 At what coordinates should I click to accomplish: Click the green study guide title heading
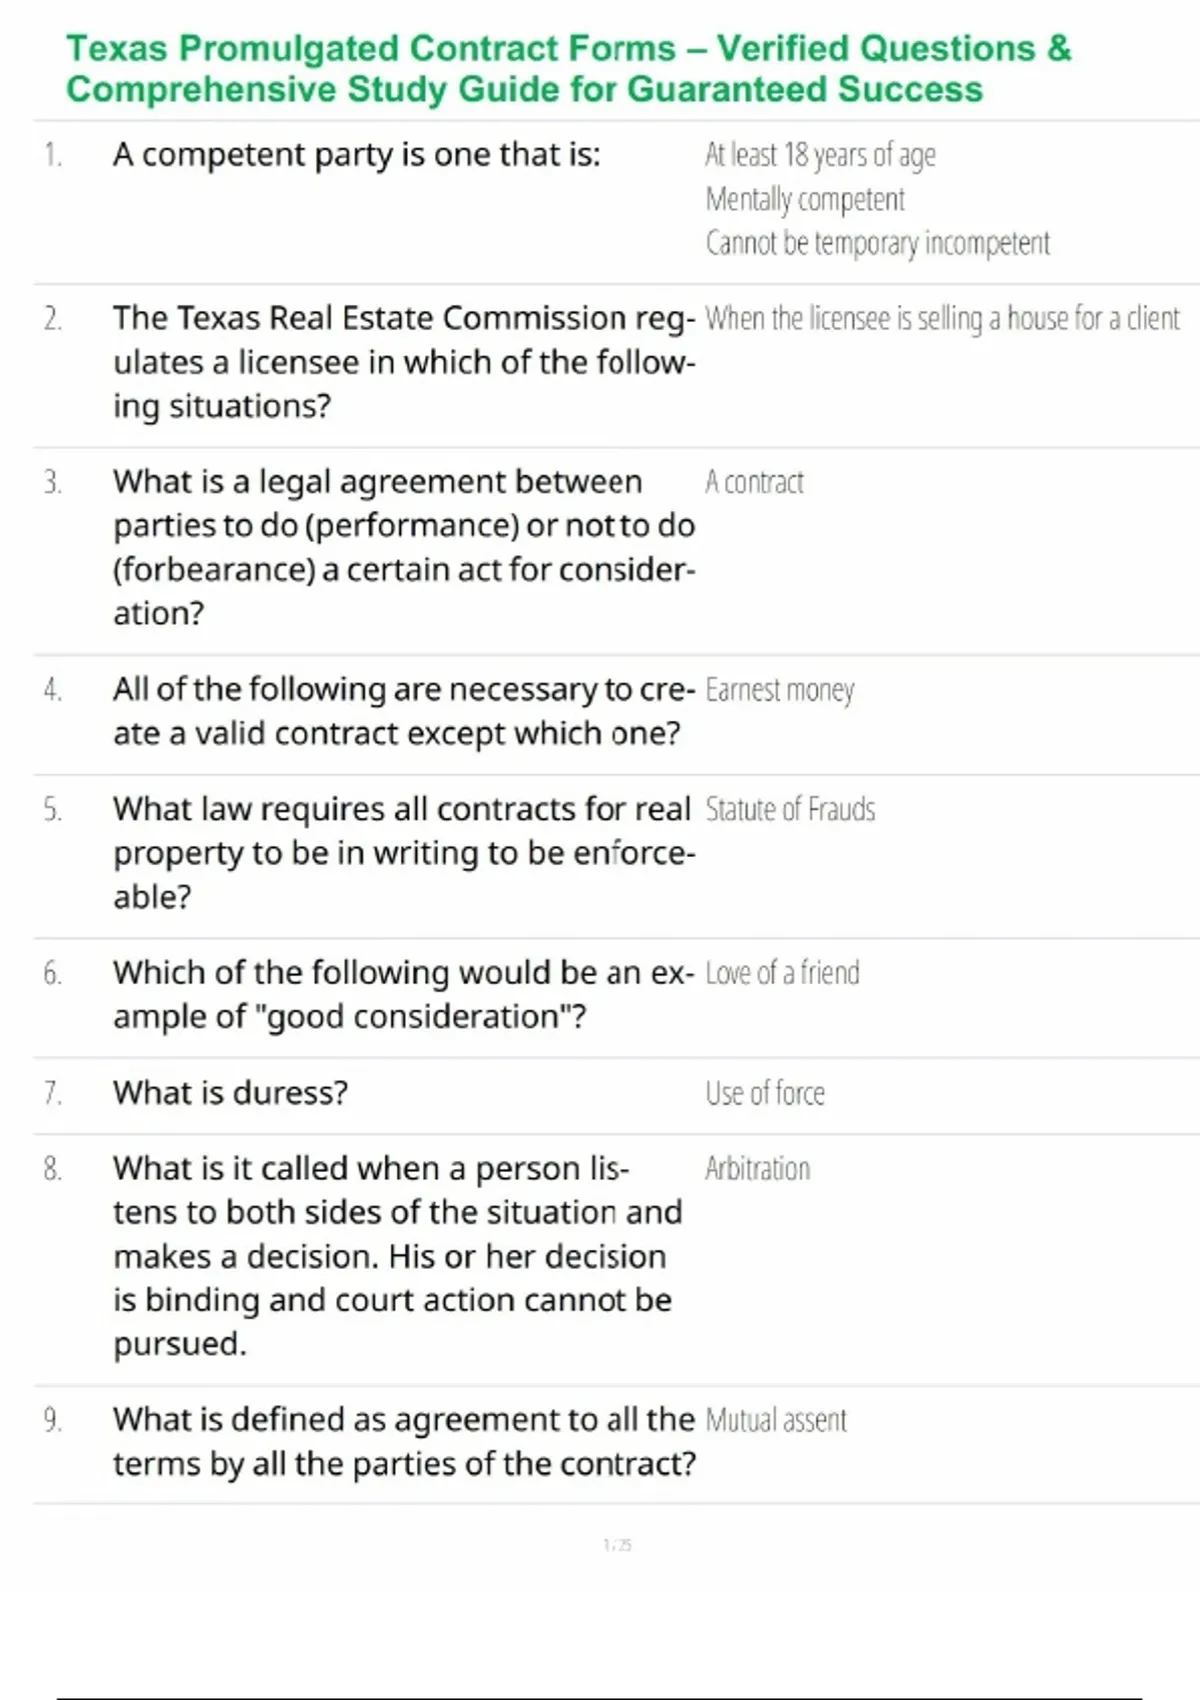(x=568, y=68)
